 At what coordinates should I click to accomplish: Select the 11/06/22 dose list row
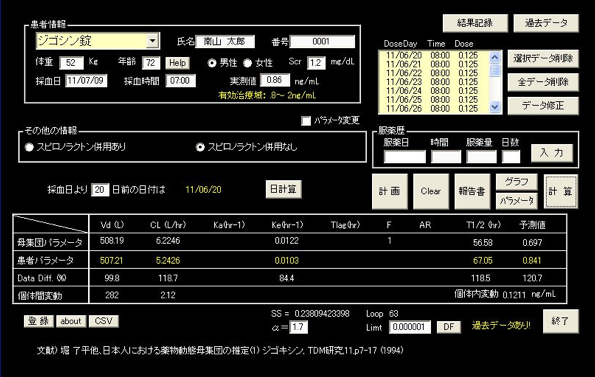click(x=433, y=73)
